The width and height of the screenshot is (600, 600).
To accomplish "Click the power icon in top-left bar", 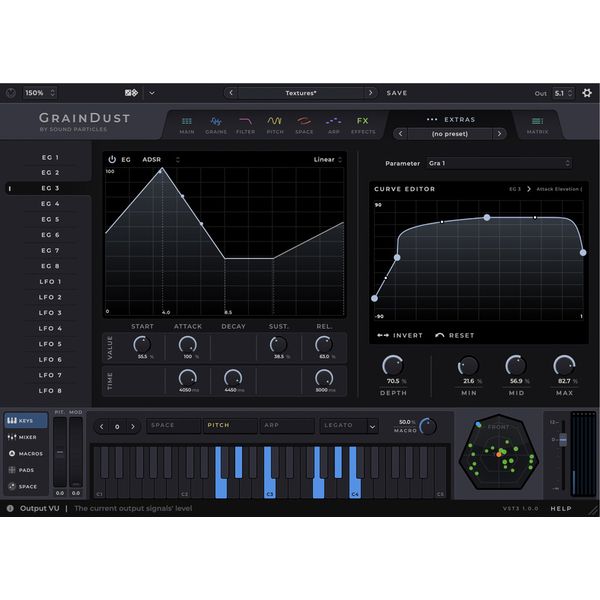I will click(11, 93).
